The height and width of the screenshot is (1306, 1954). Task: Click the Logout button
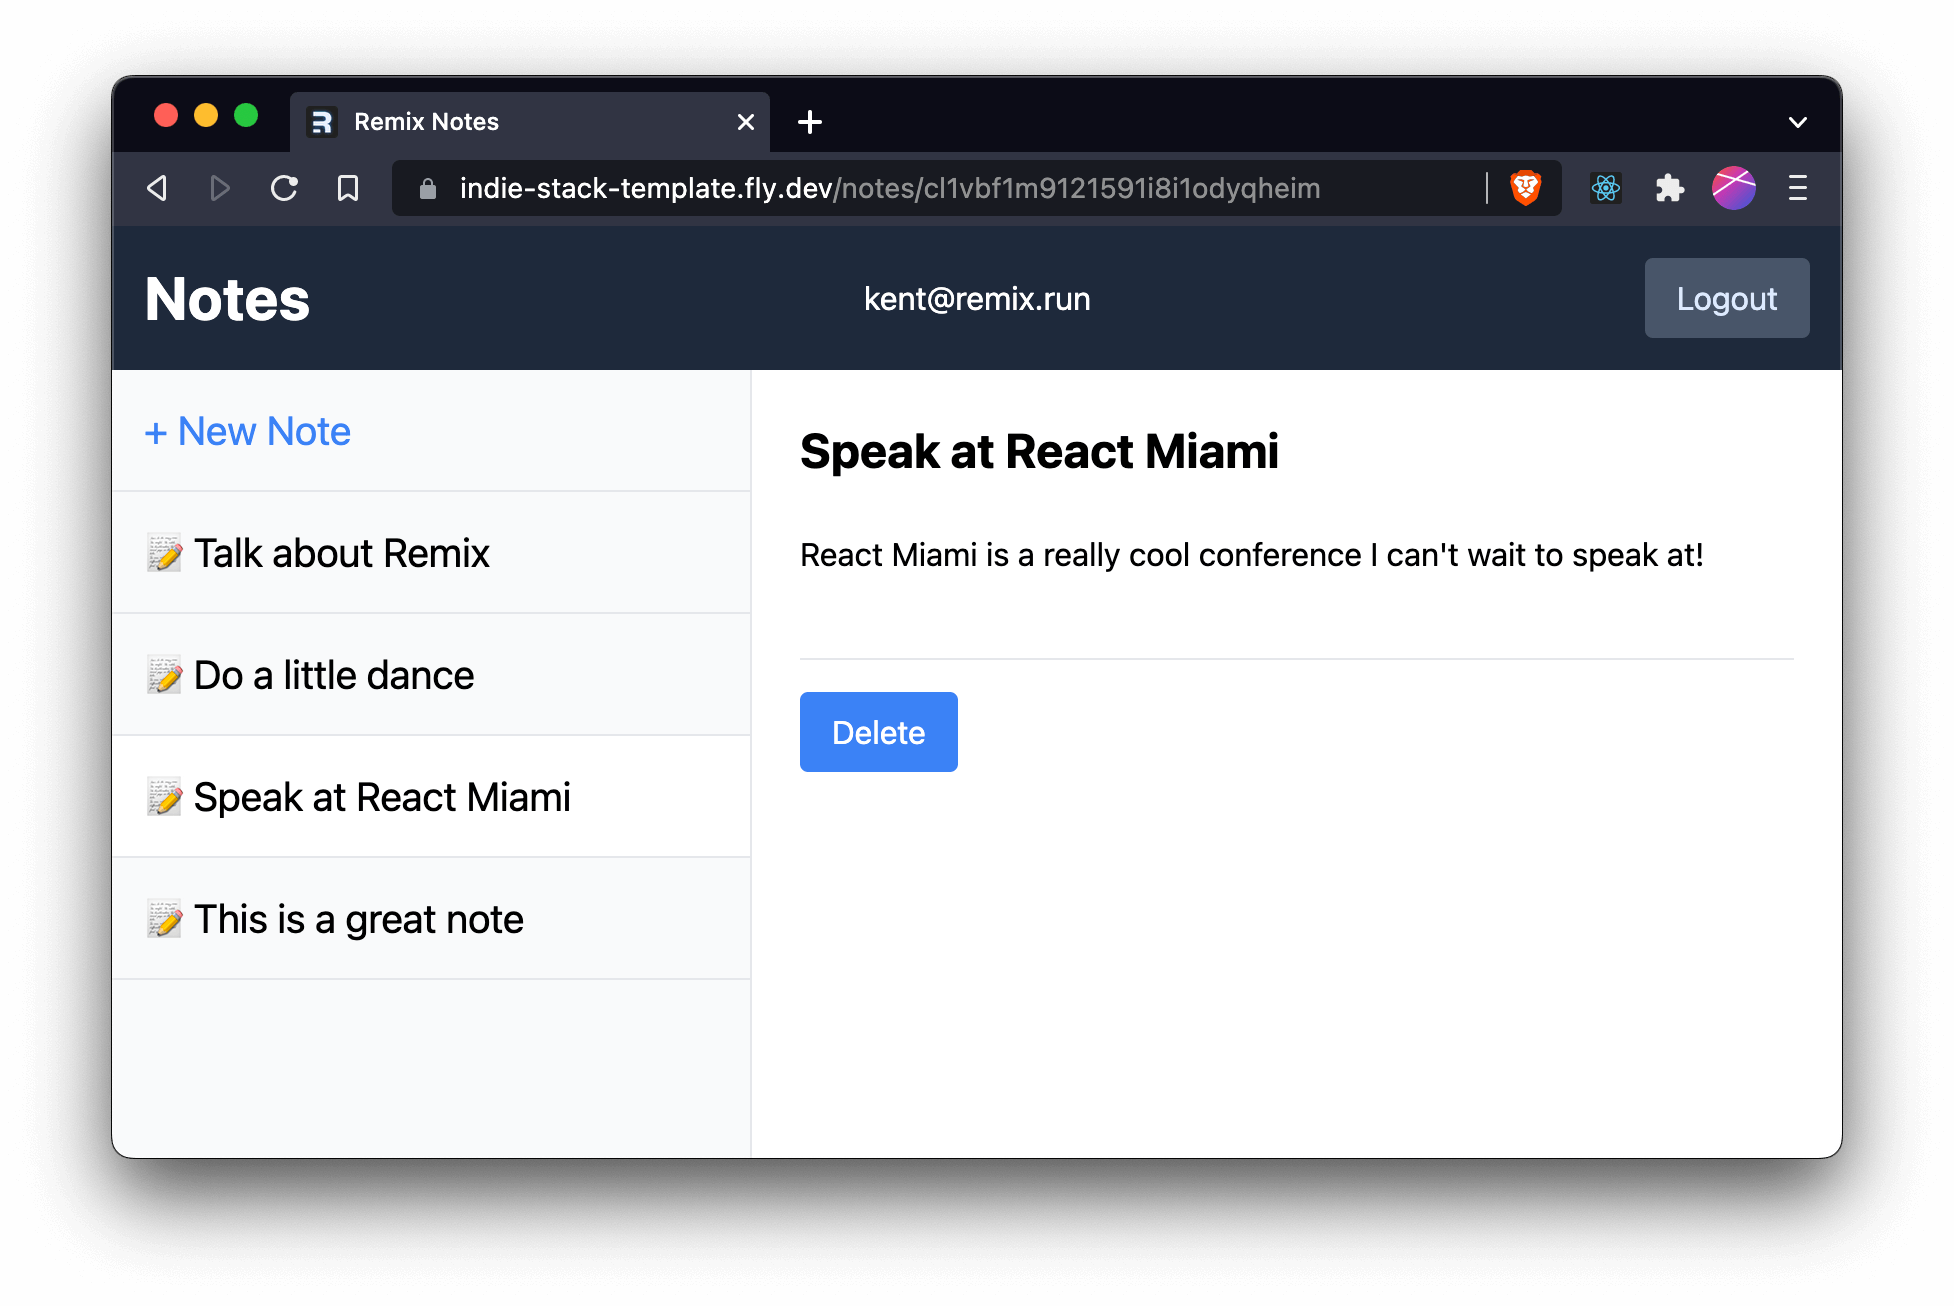pos(1726,298)
